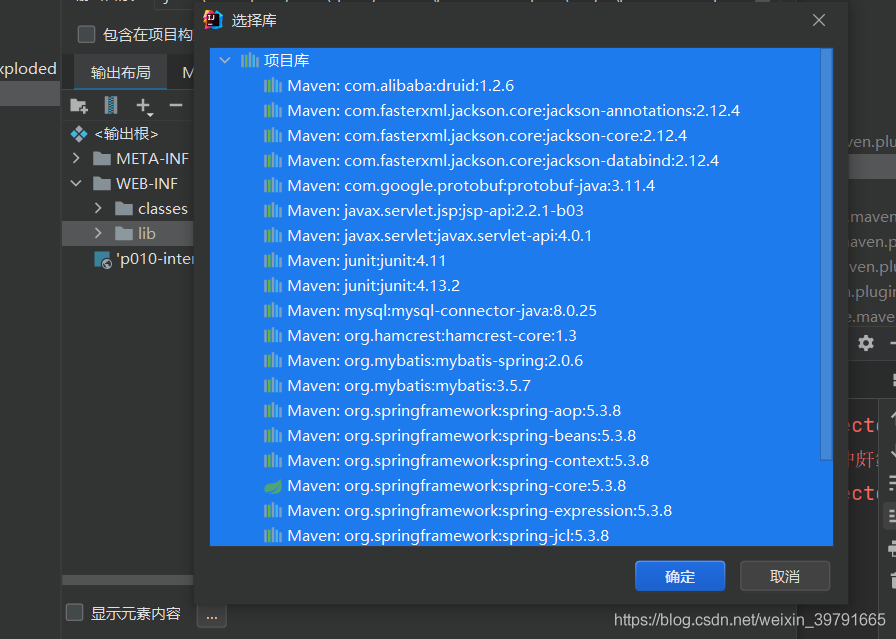Expand the lib folder

click(x=98, y=233)
